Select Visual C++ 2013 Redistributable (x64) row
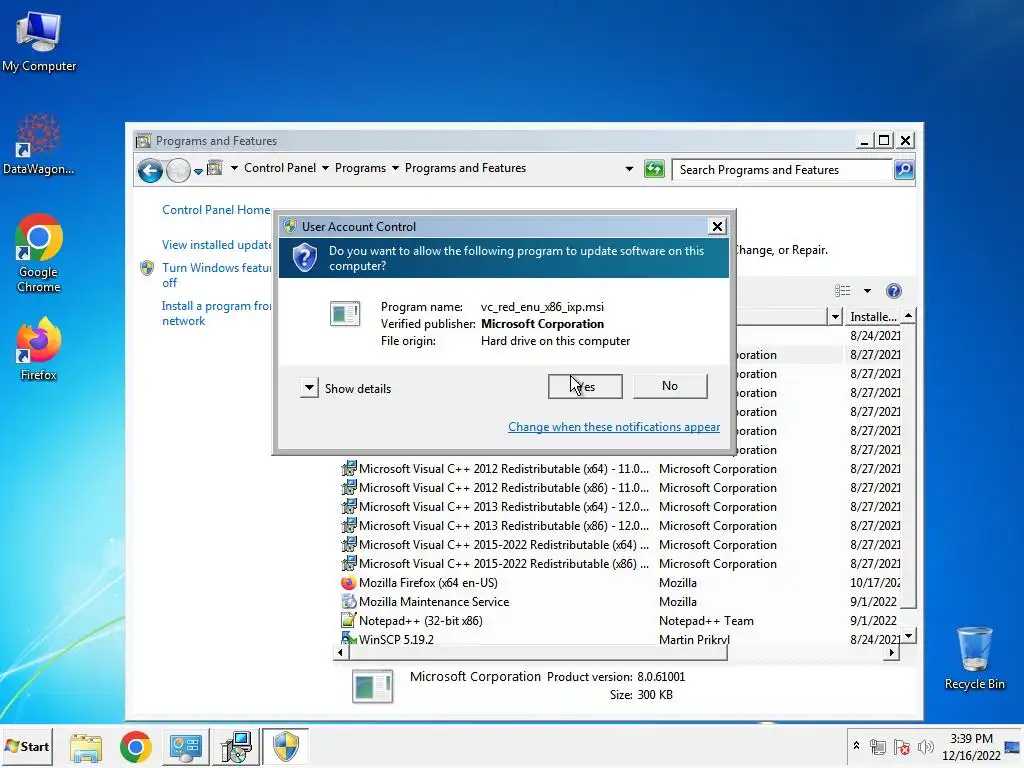Screen dimensions: 1024x768 coord(620,507)
